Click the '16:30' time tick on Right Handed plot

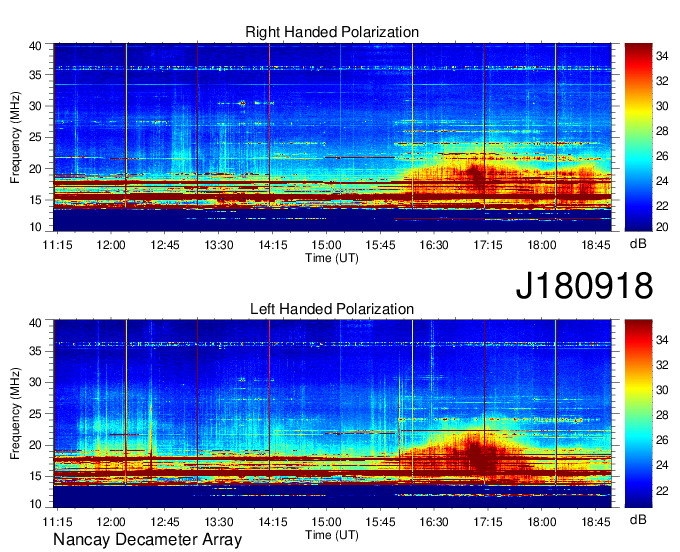click(434, 245)
